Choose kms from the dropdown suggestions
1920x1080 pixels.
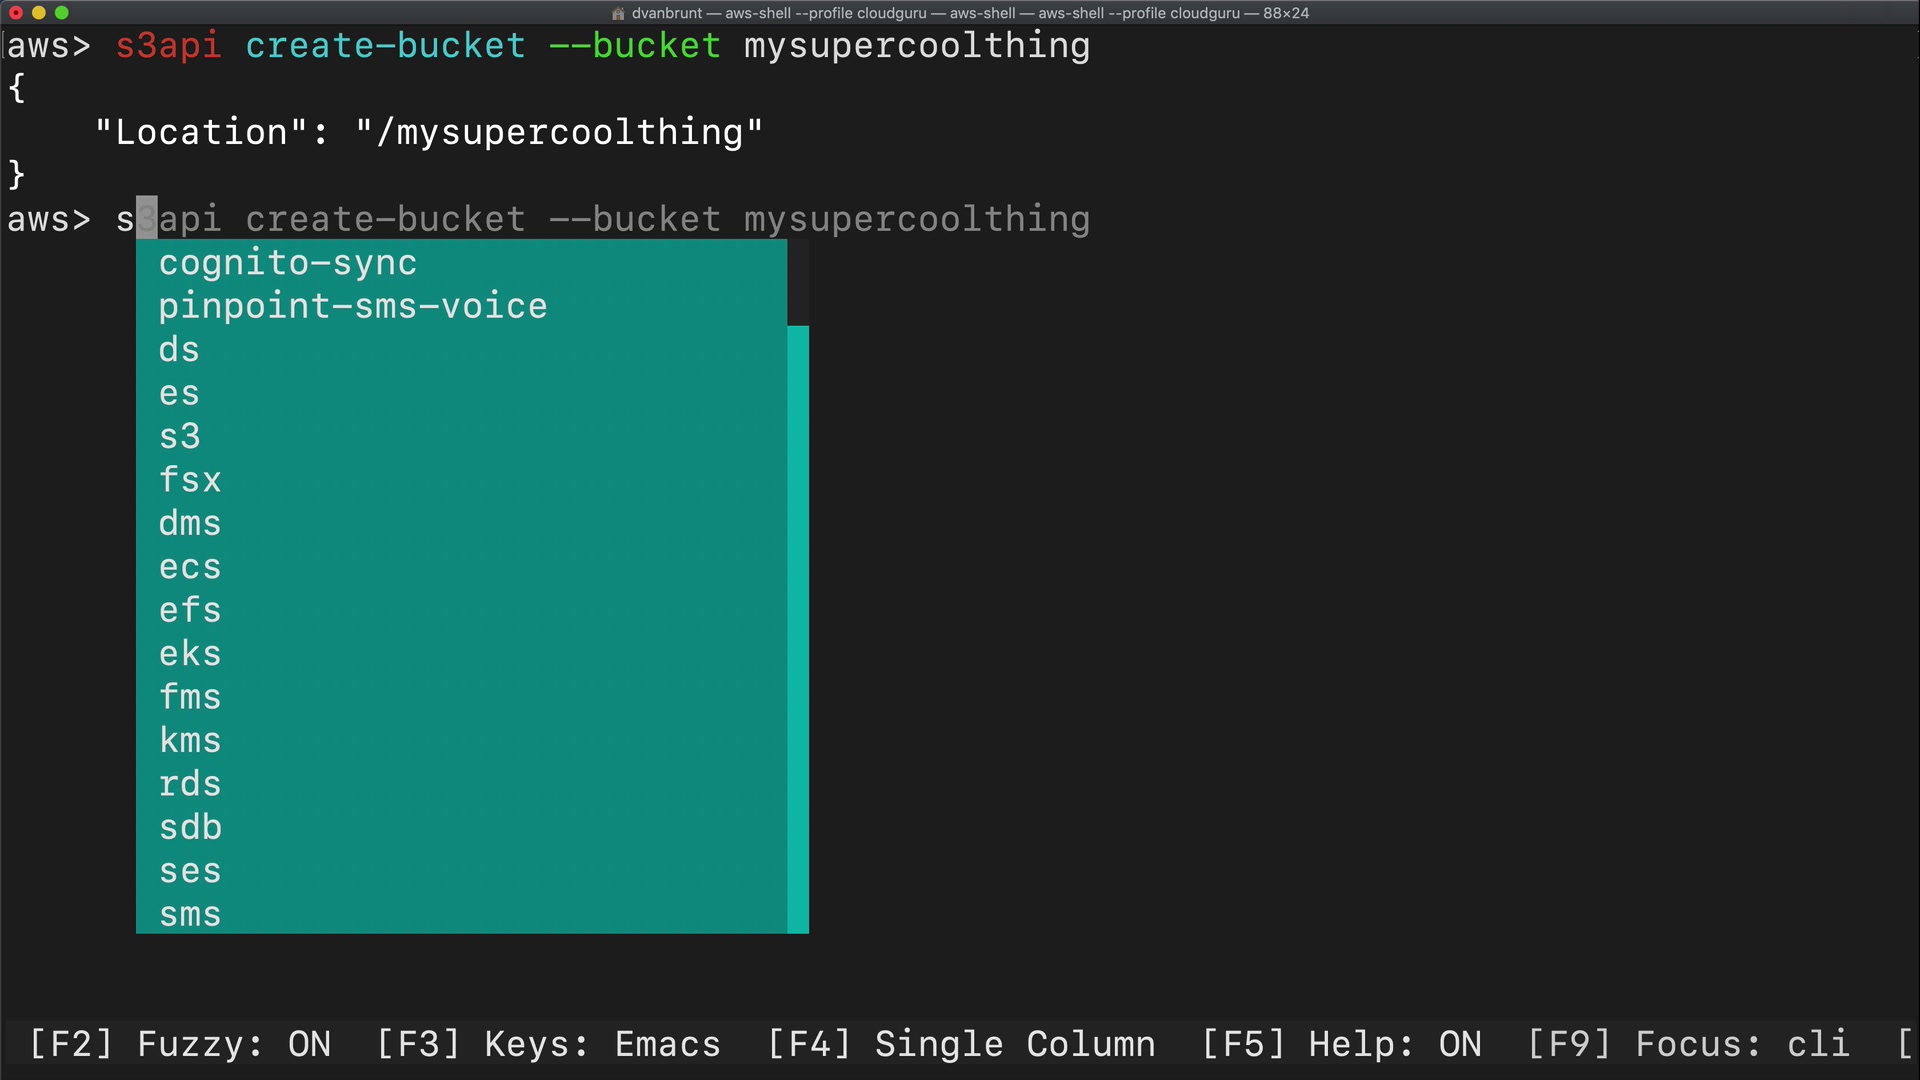click(x=190, y=741)
